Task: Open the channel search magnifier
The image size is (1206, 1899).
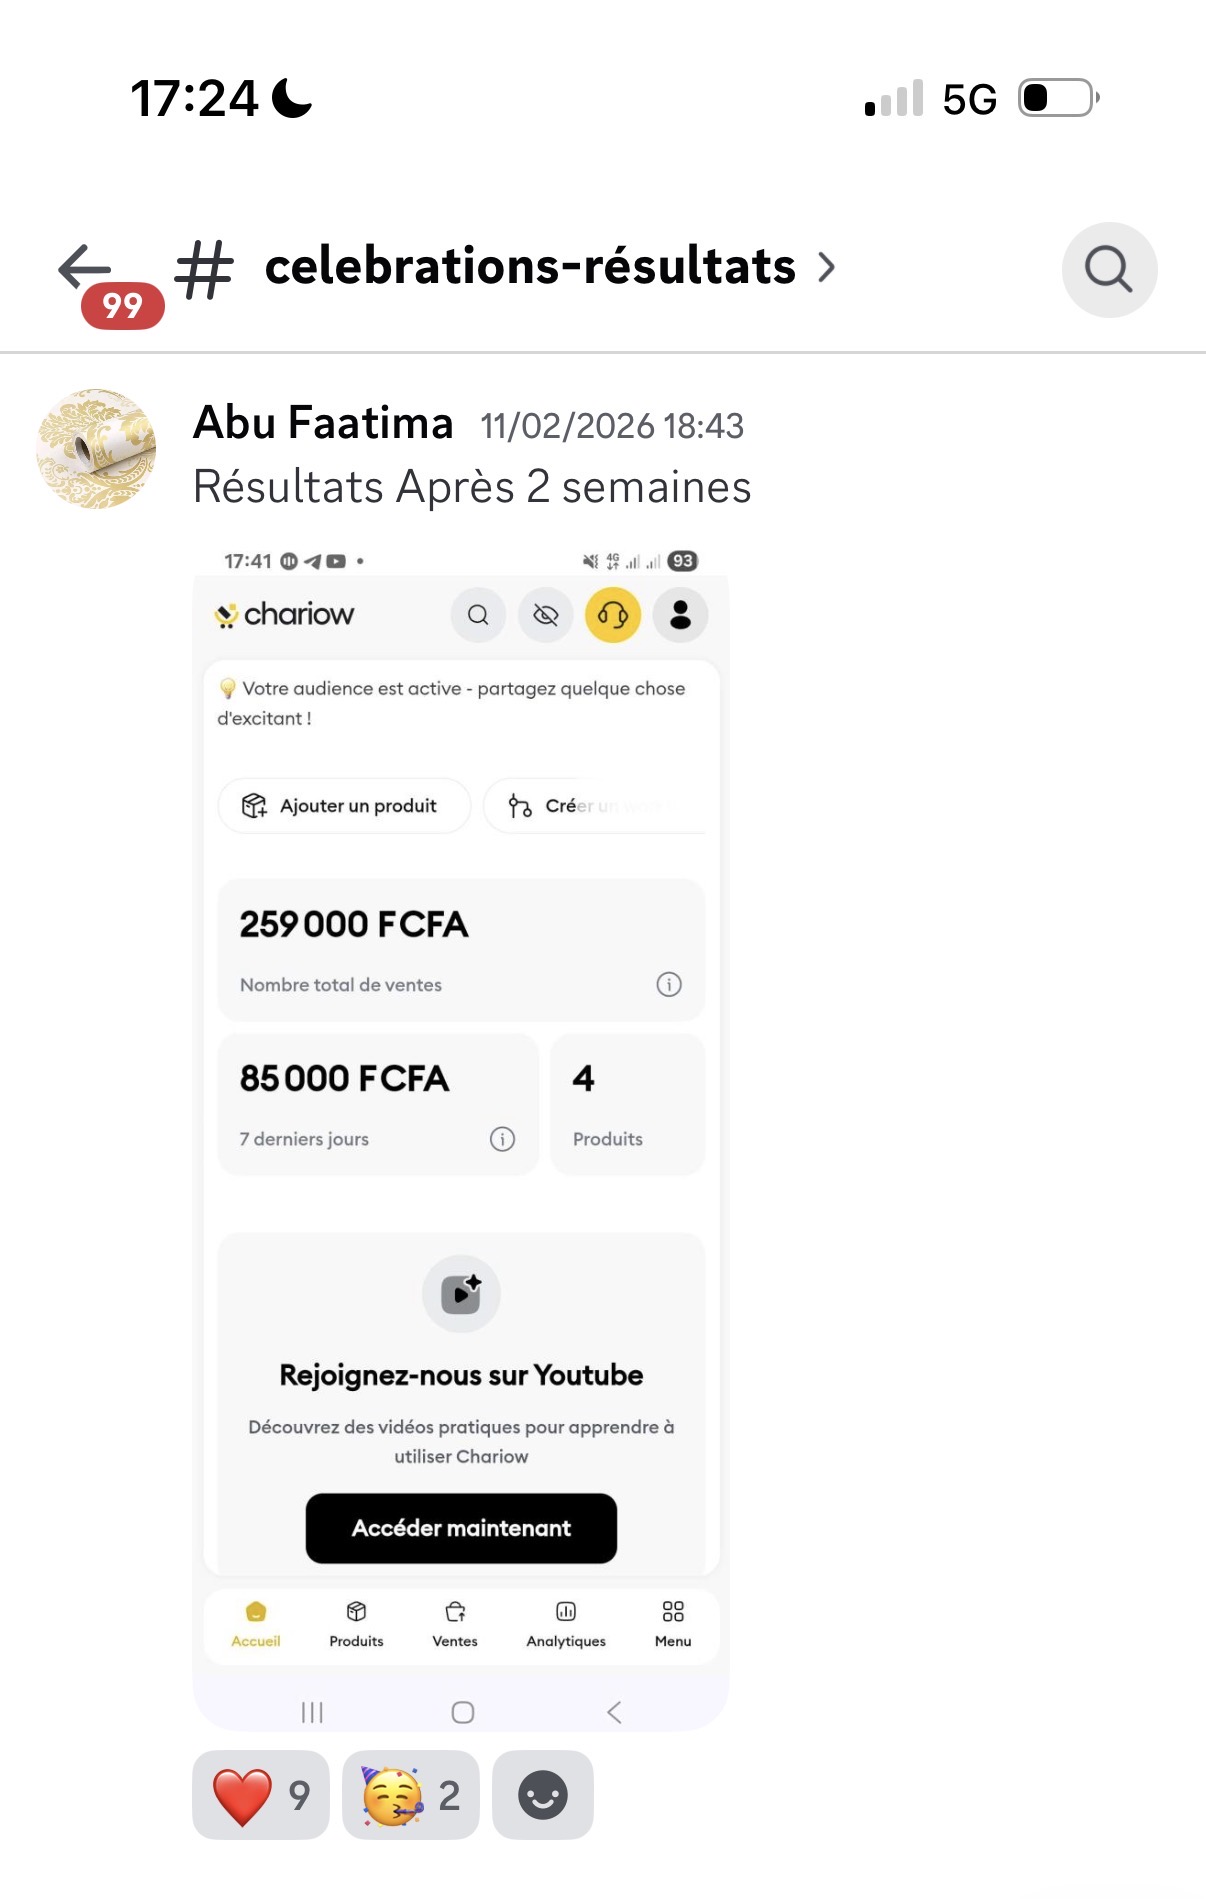Action: pos(1109,270)
